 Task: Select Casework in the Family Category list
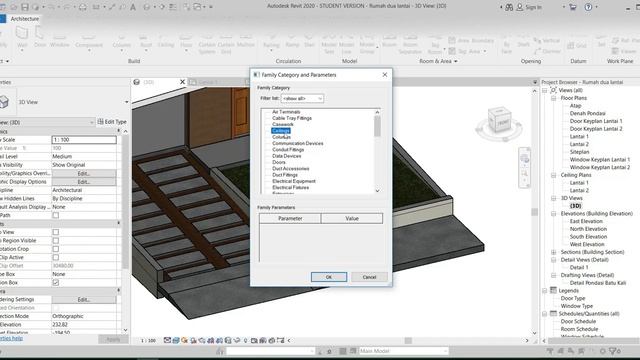click(x=282, y=124)
